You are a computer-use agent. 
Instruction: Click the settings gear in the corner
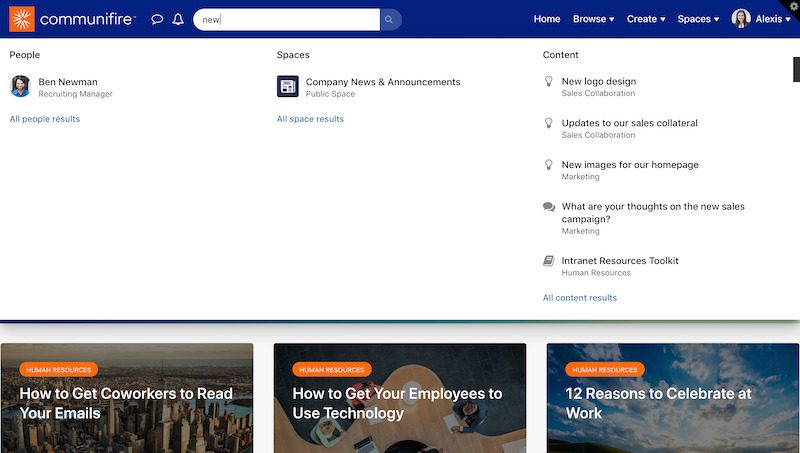[x=794, y=6]
